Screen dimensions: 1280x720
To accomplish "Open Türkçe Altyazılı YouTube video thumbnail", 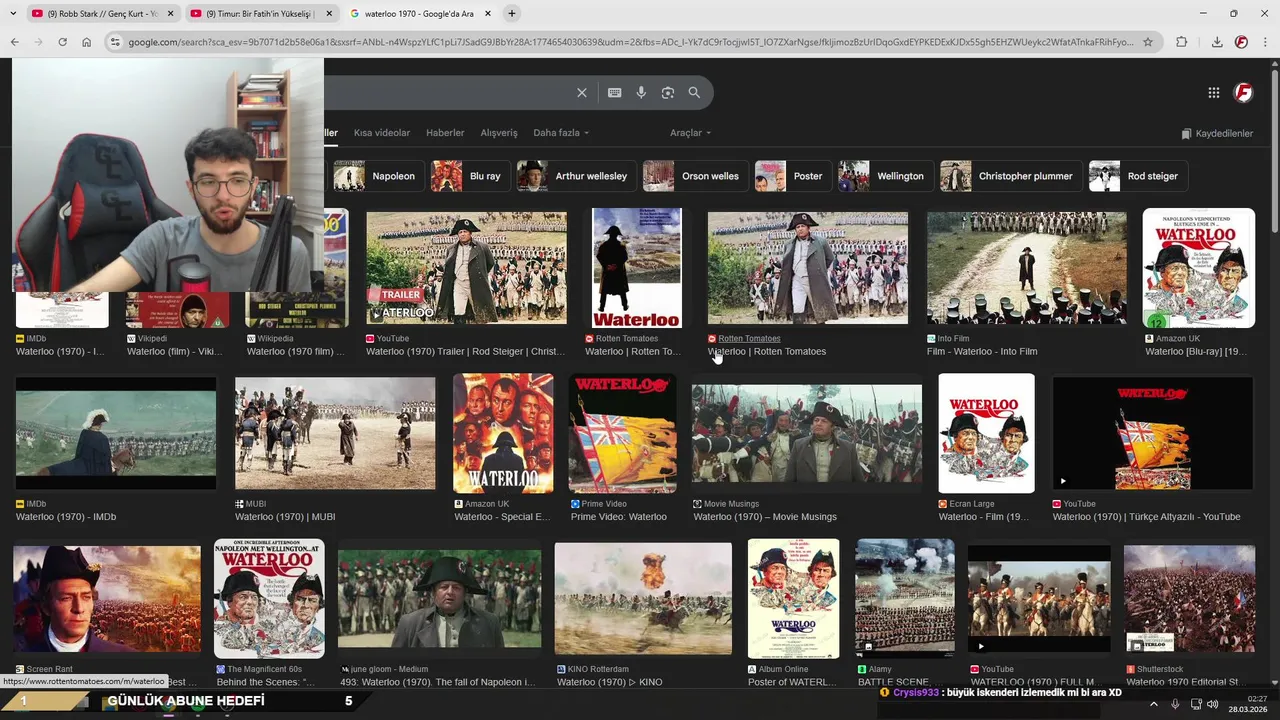I will click(x=1153, y=433).
